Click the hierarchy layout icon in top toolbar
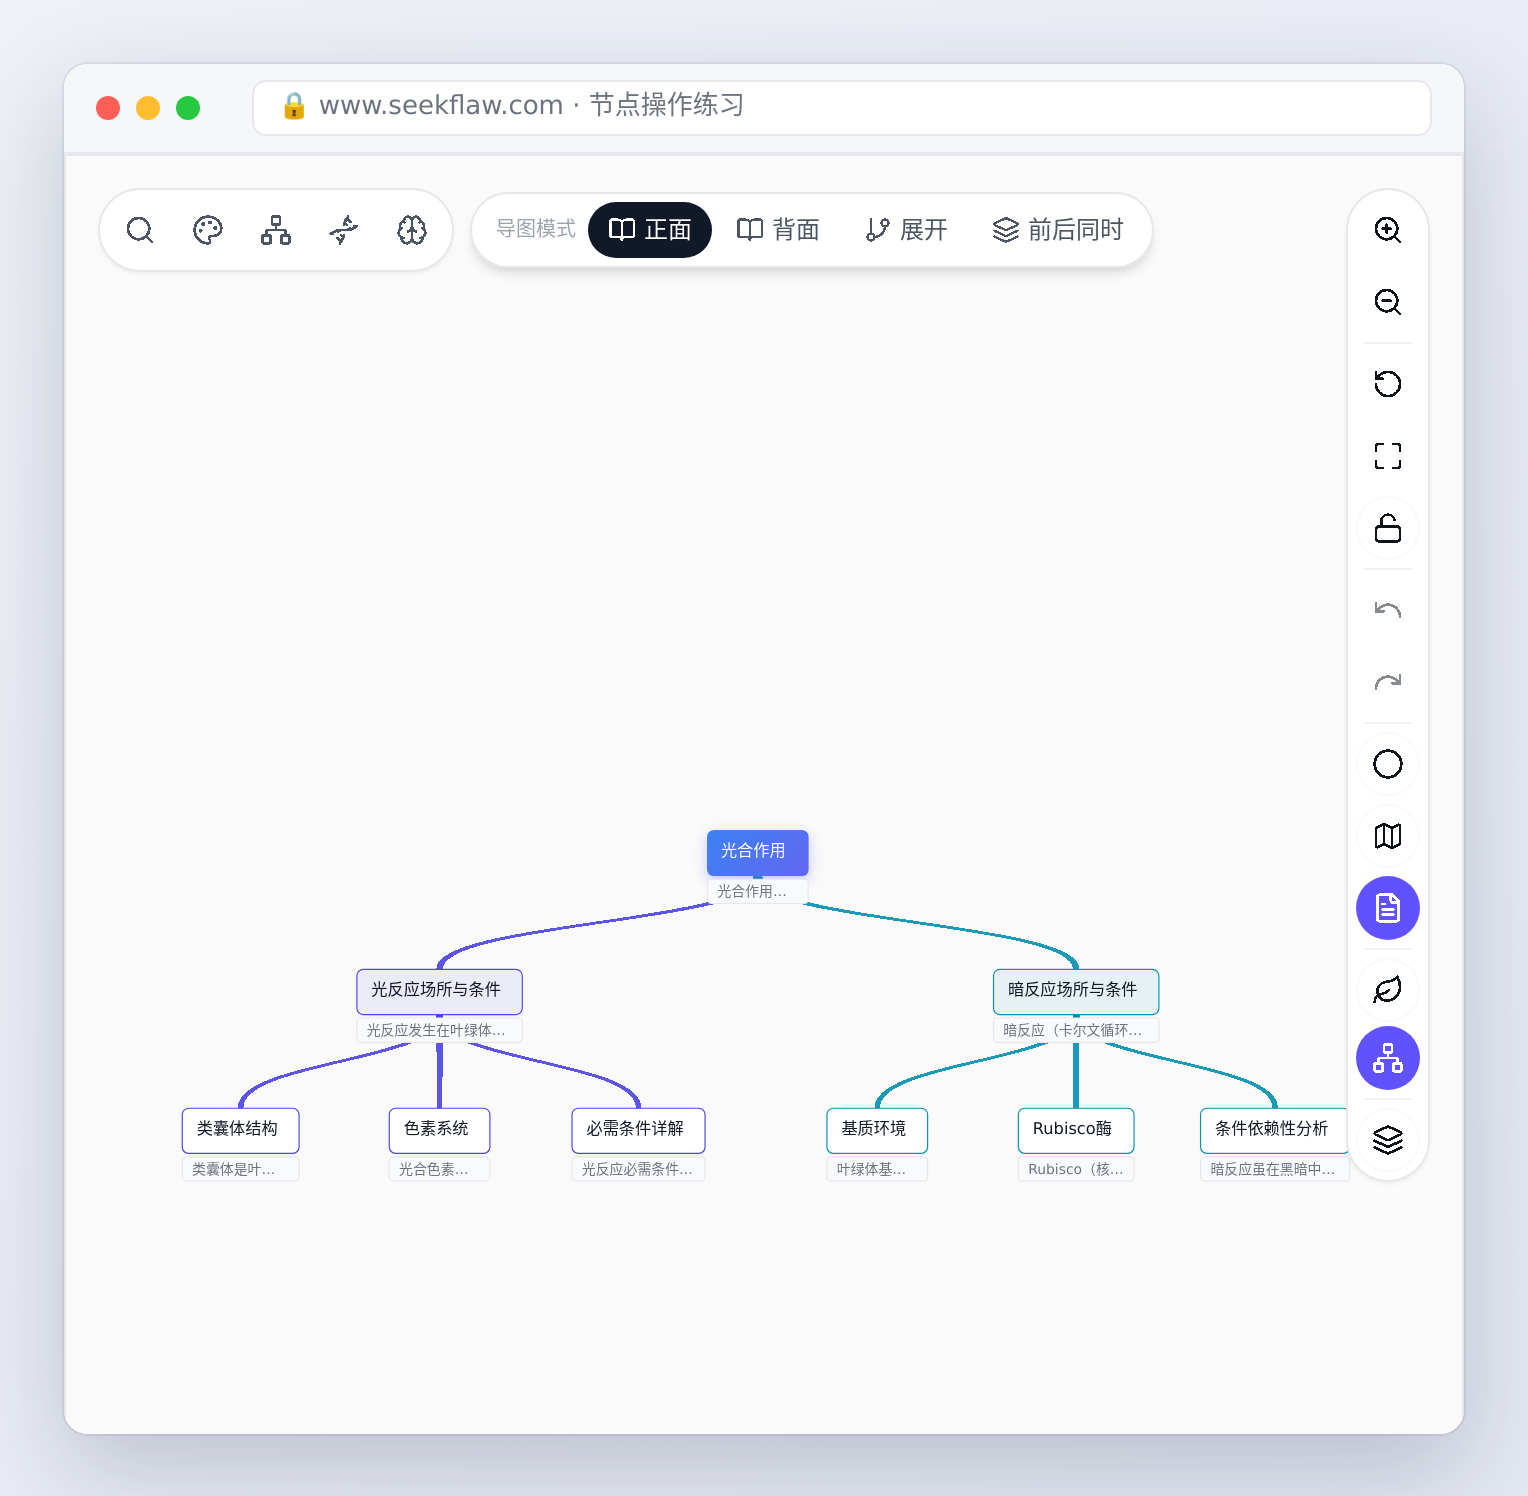The image size is (1528, 1496). click(276, 230)
